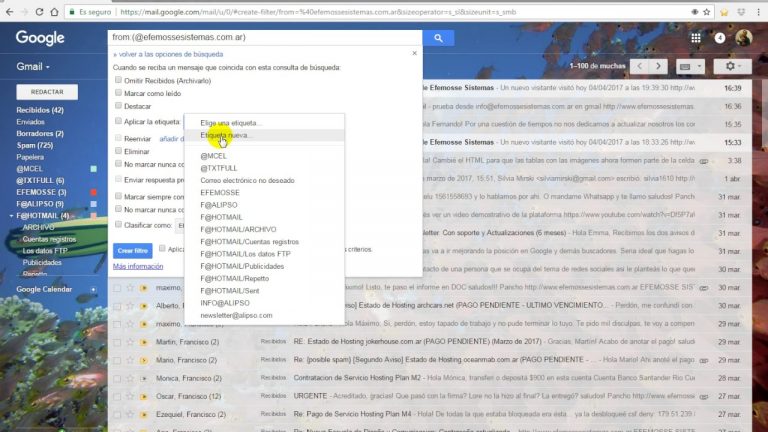Collapse the F@HOTMAIL label tree
Viewport: 768px width, 432px height.
(x=12, y=216)
